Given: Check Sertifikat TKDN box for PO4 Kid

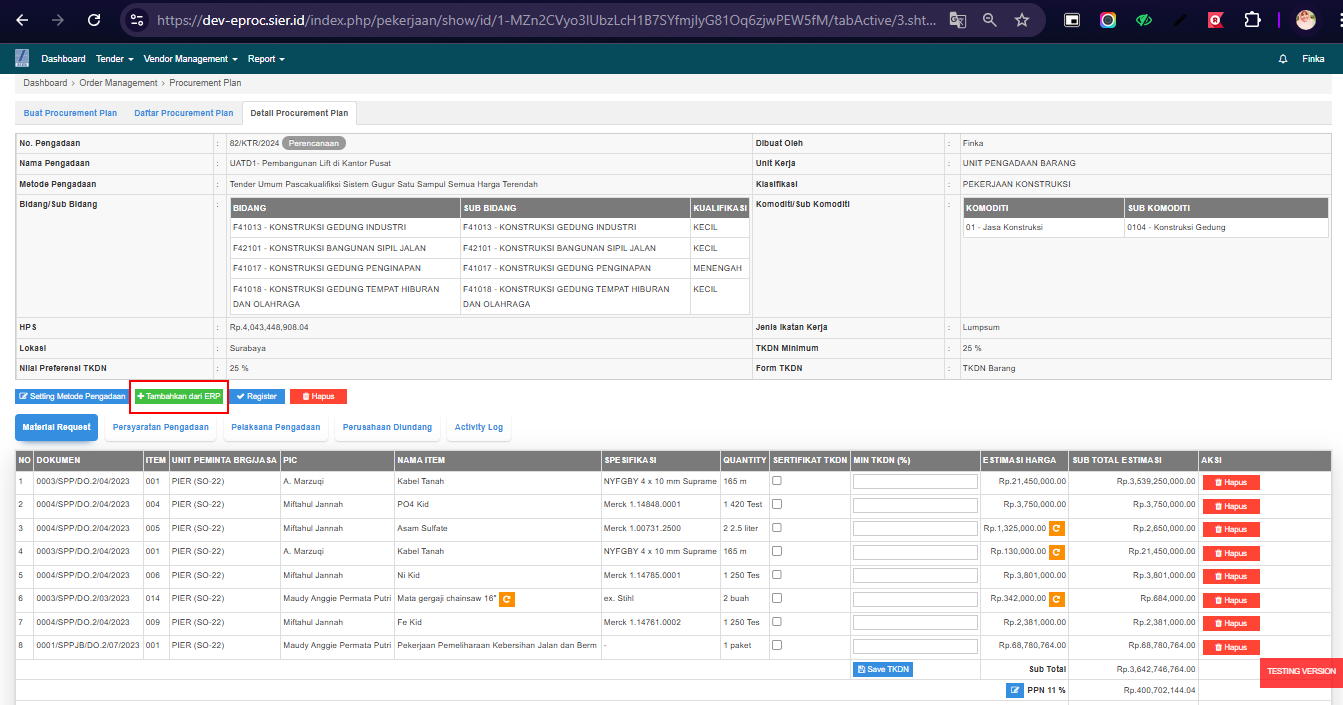Looking at the screenshot, I should coord(777,504).
